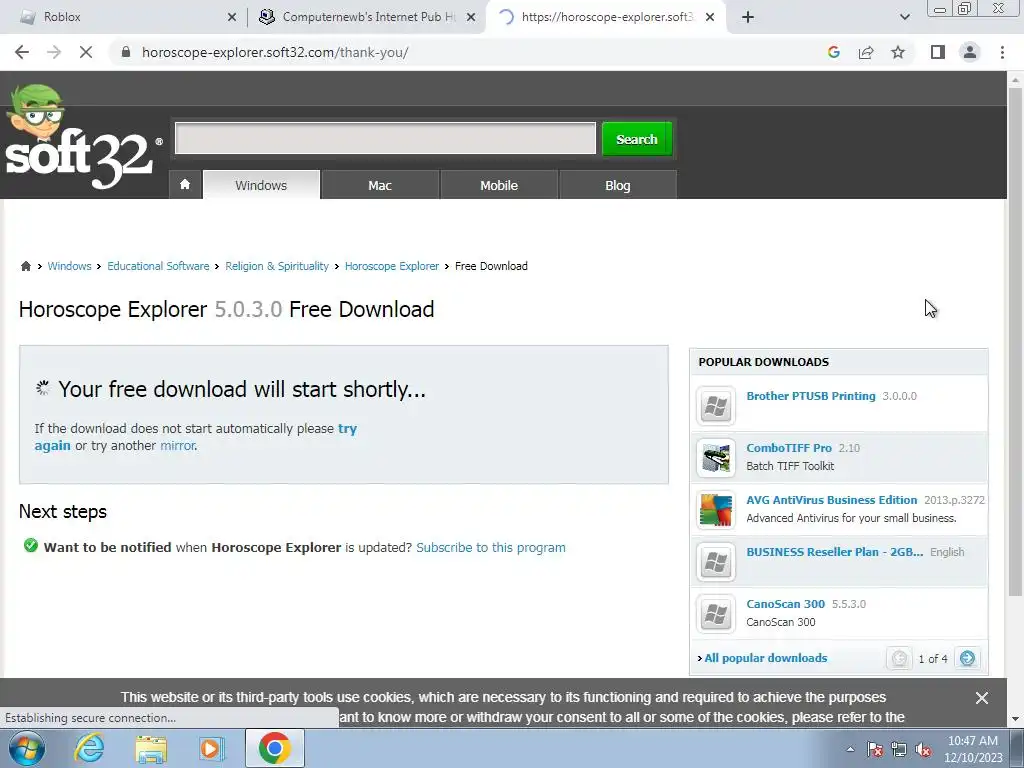Click Horoscope Explorer breadcrumb link
Screen dimensions: 1024x768
point(392,266)
